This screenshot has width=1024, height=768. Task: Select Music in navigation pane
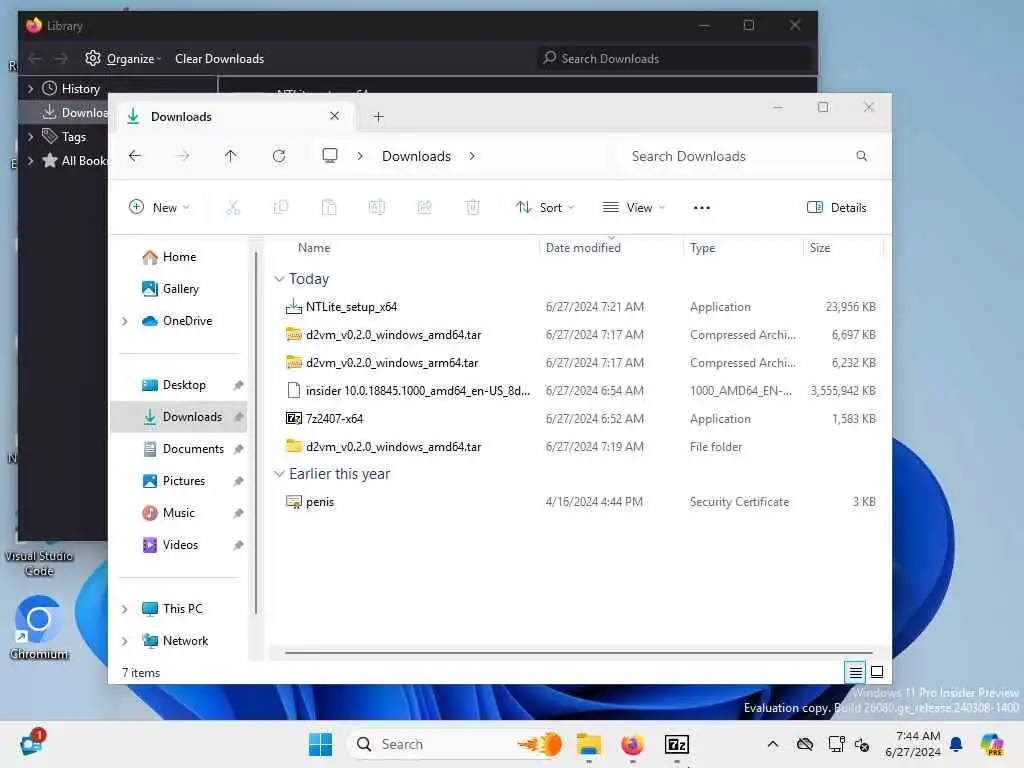pyautogui.click(x=178, y=513)
